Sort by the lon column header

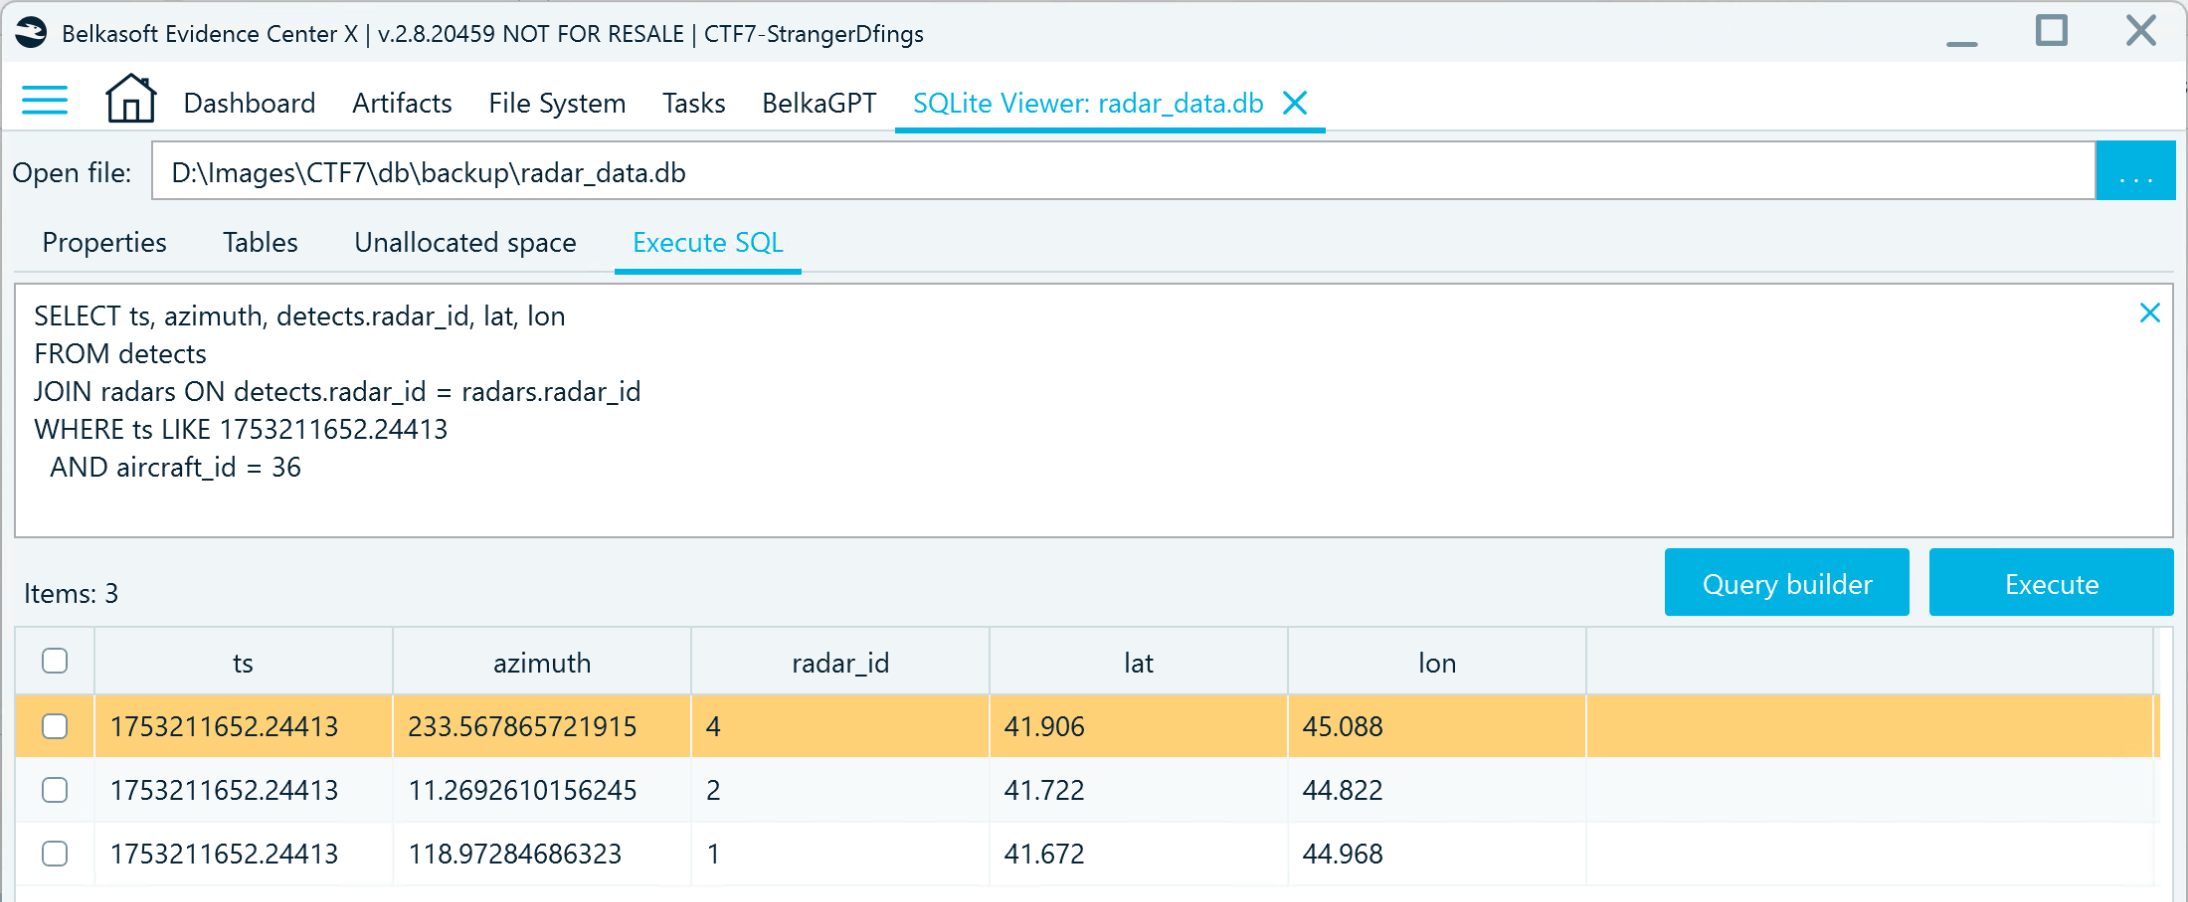(1437, 662)
